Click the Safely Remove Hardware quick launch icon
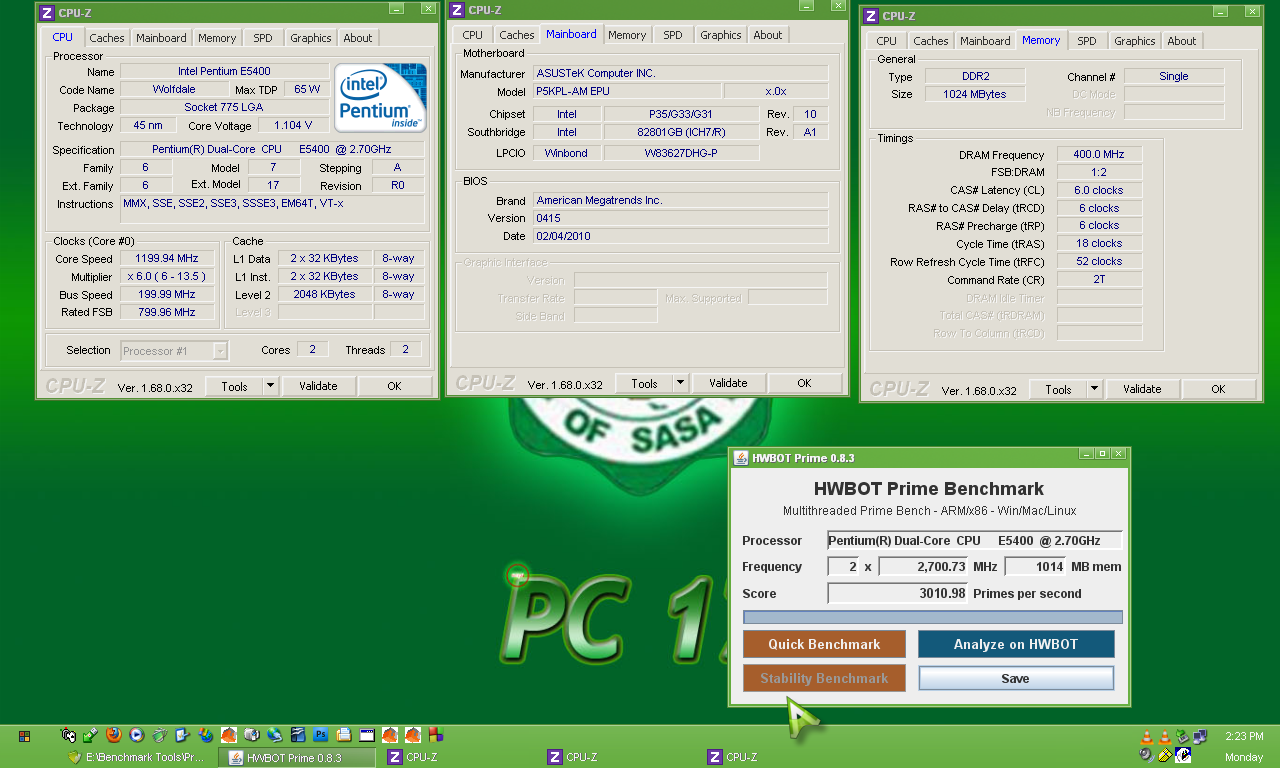Screen dimensions: 1280x768 (90, 735)
